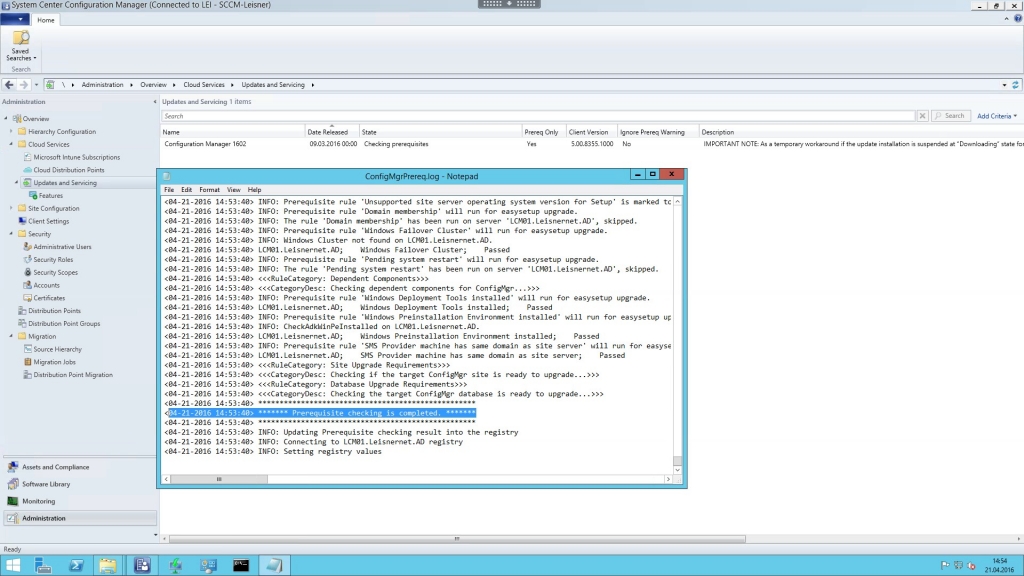Expand Site Configuration tree arrow
This screenshot has width=1024, height=576.
[11, 208]
